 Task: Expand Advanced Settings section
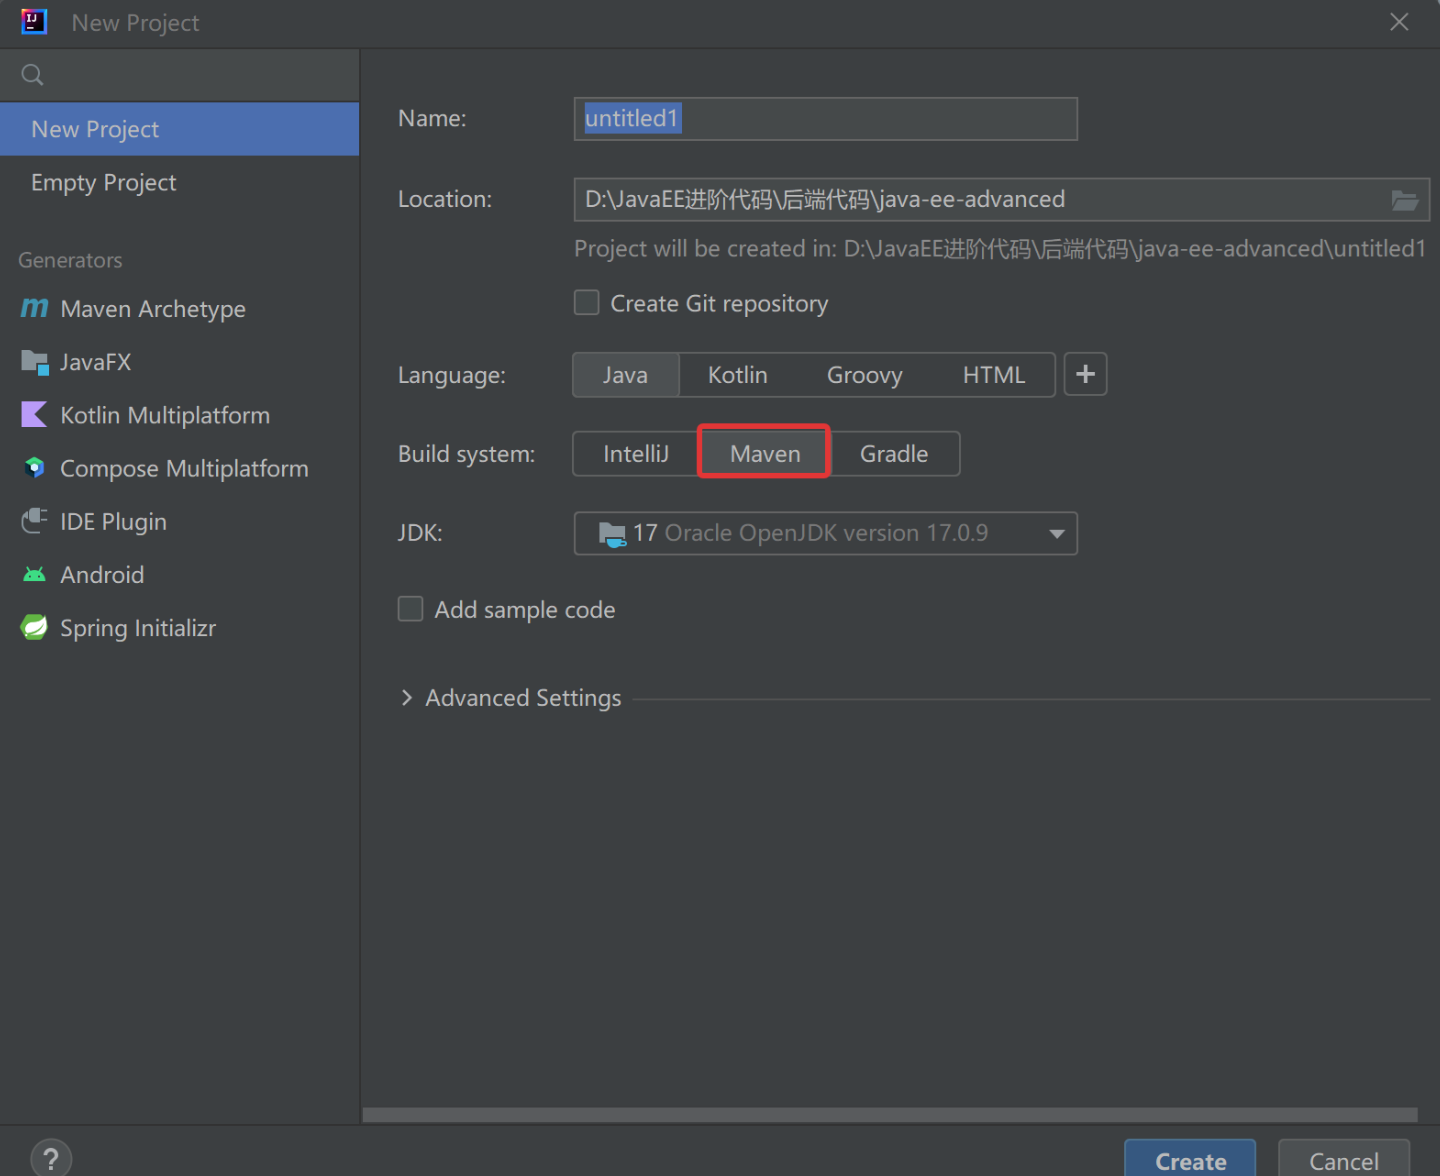coord(407,698)
